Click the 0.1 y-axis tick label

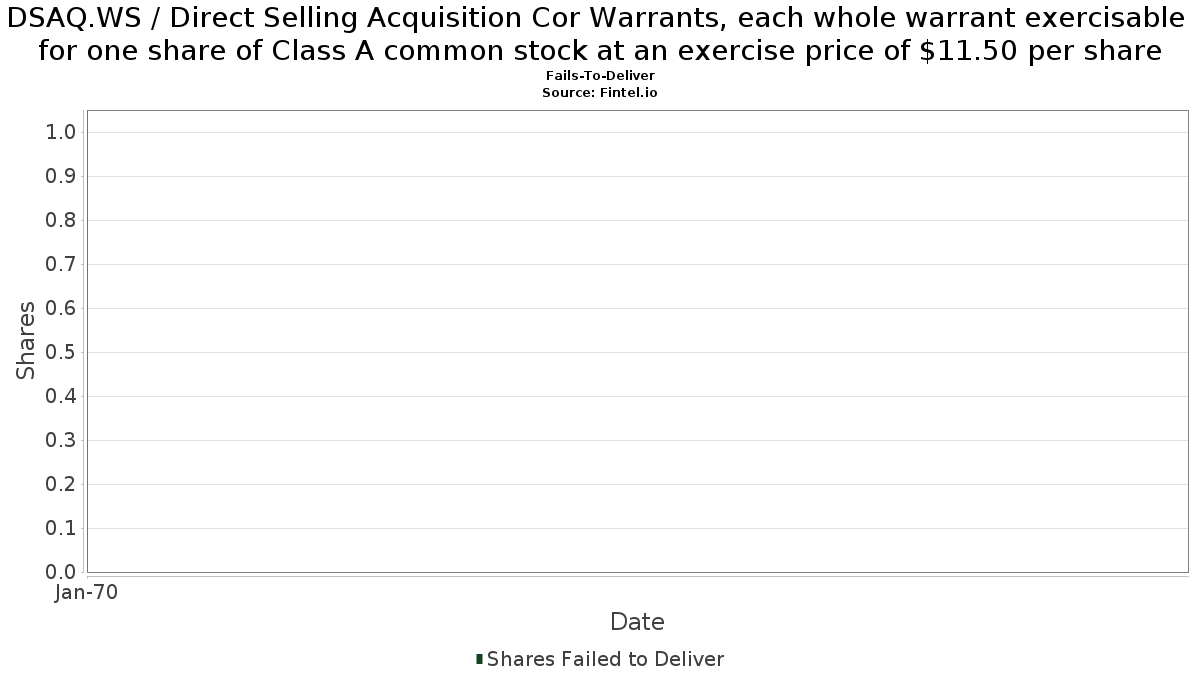(61, 529)
